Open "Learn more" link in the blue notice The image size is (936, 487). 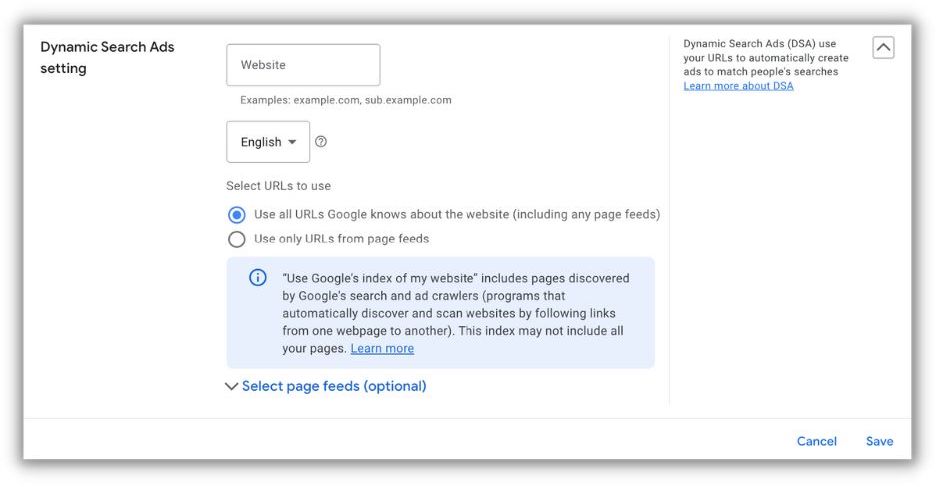coord(382,349)
